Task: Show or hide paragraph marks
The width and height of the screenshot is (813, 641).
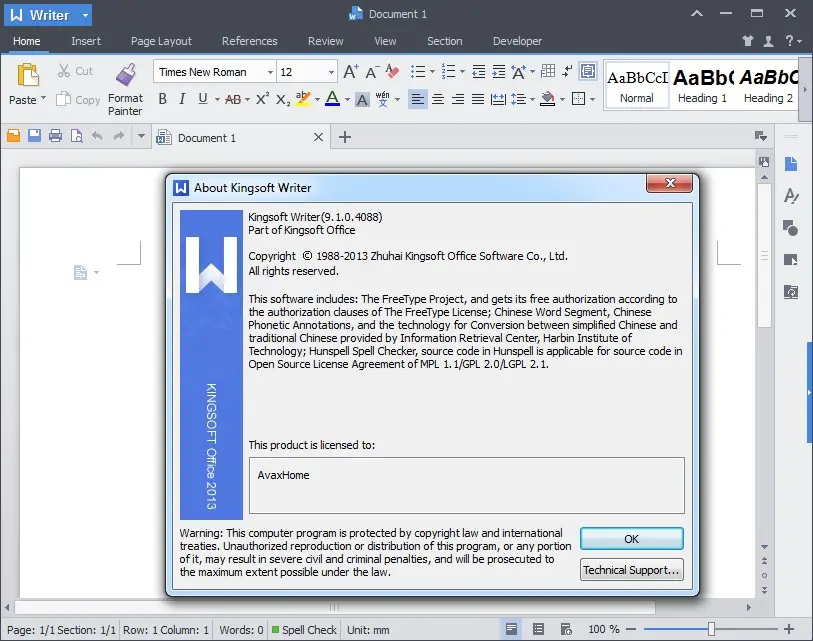Action: click(x=567, y=71)
